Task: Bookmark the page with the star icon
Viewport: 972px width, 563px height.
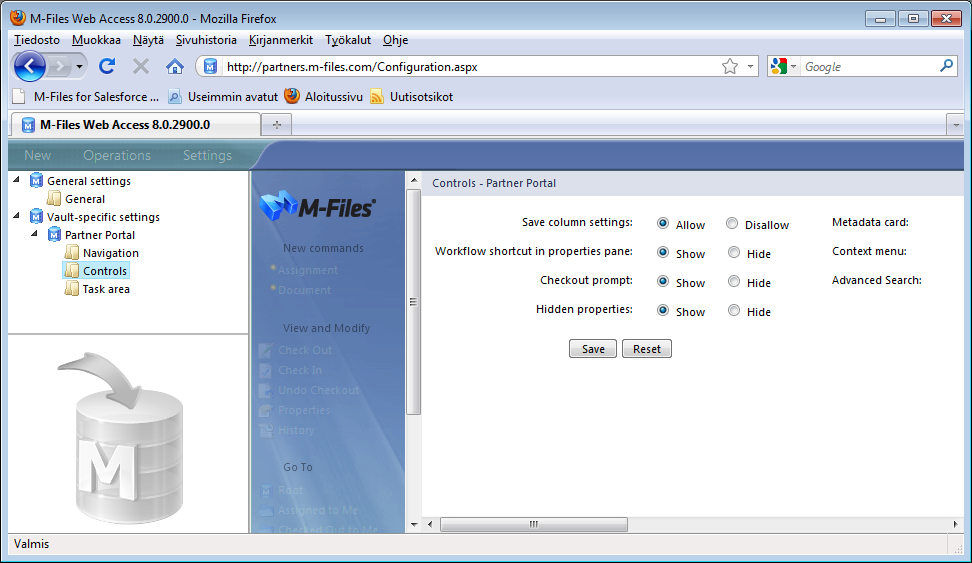Action: tap(730, 66)
